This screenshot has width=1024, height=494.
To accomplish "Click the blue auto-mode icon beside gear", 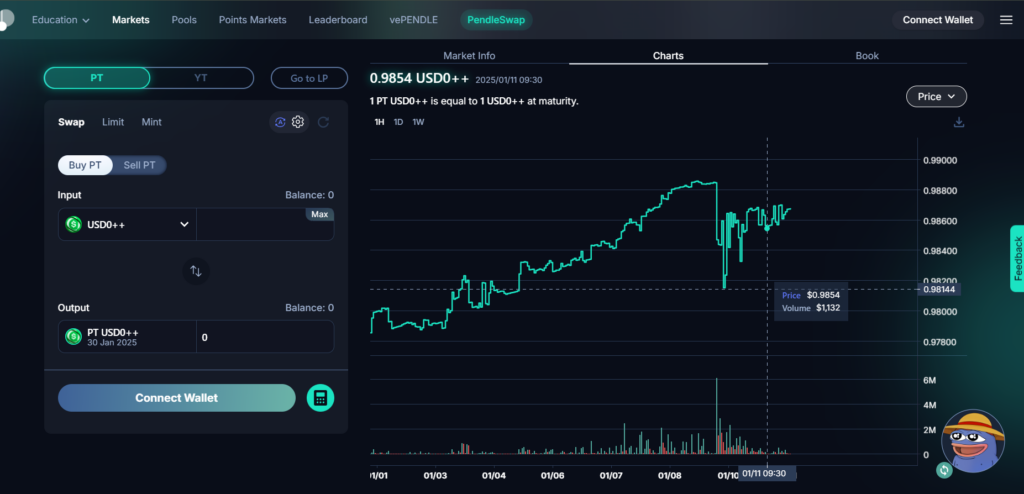I will click(x=280, y=122).
